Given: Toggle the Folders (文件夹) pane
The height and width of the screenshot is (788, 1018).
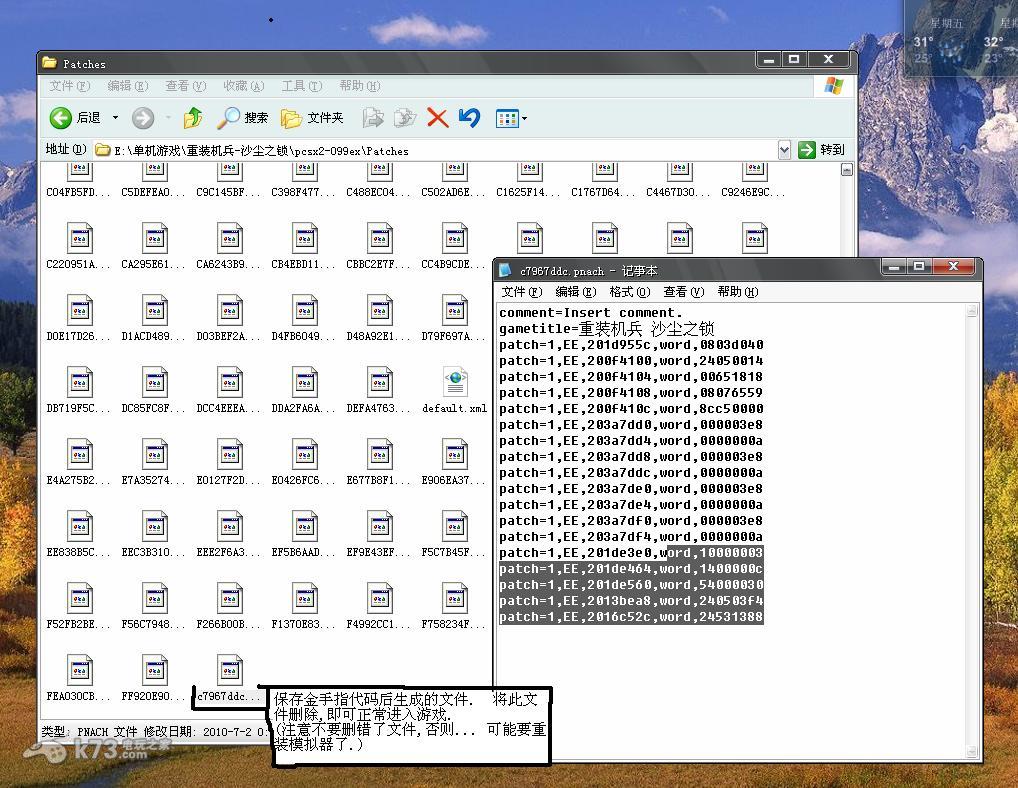Looking at the screenshot, I should [x=312, y=118].
